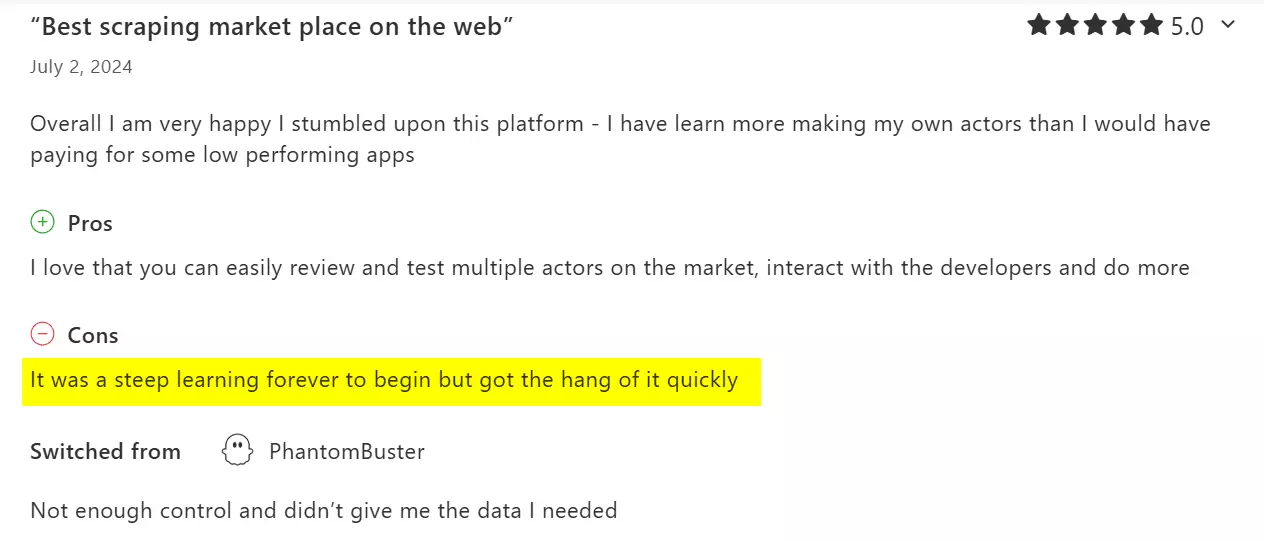The height and width of the screenshot is (541, 1264).
Task: Click the first rating star
Action: click(1040, 26)
